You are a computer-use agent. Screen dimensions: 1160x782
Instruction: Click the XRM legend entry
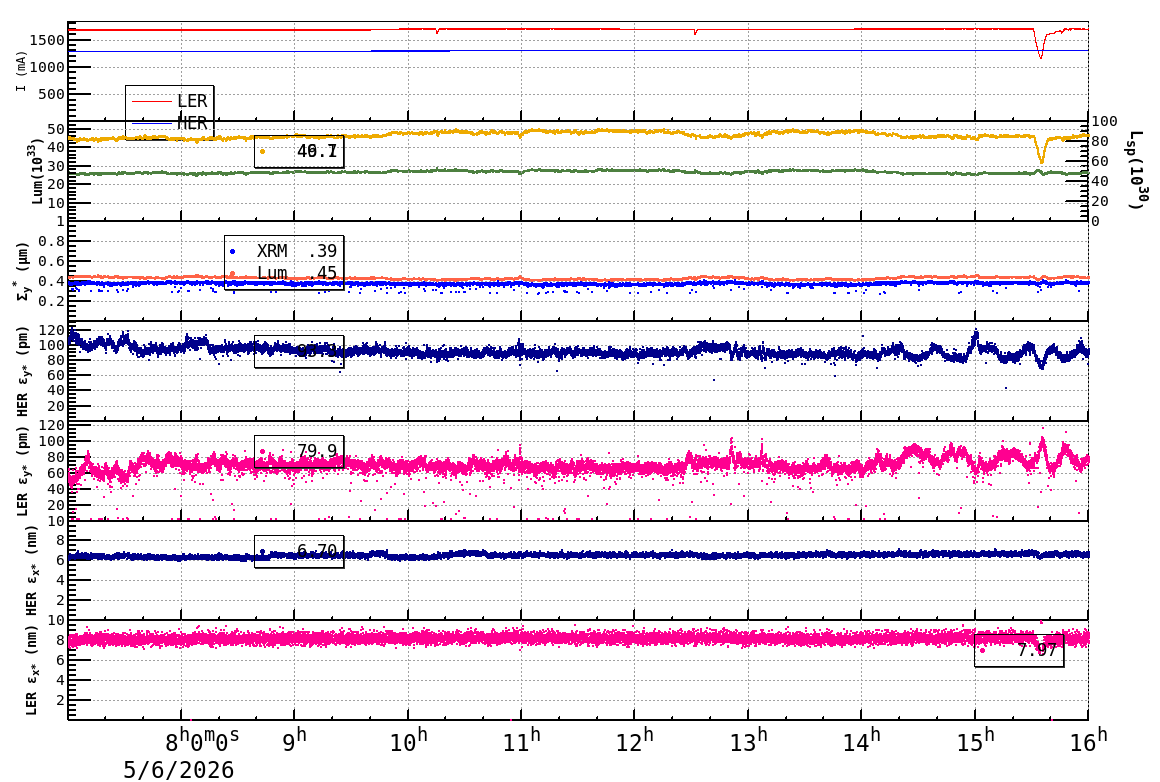284,251
